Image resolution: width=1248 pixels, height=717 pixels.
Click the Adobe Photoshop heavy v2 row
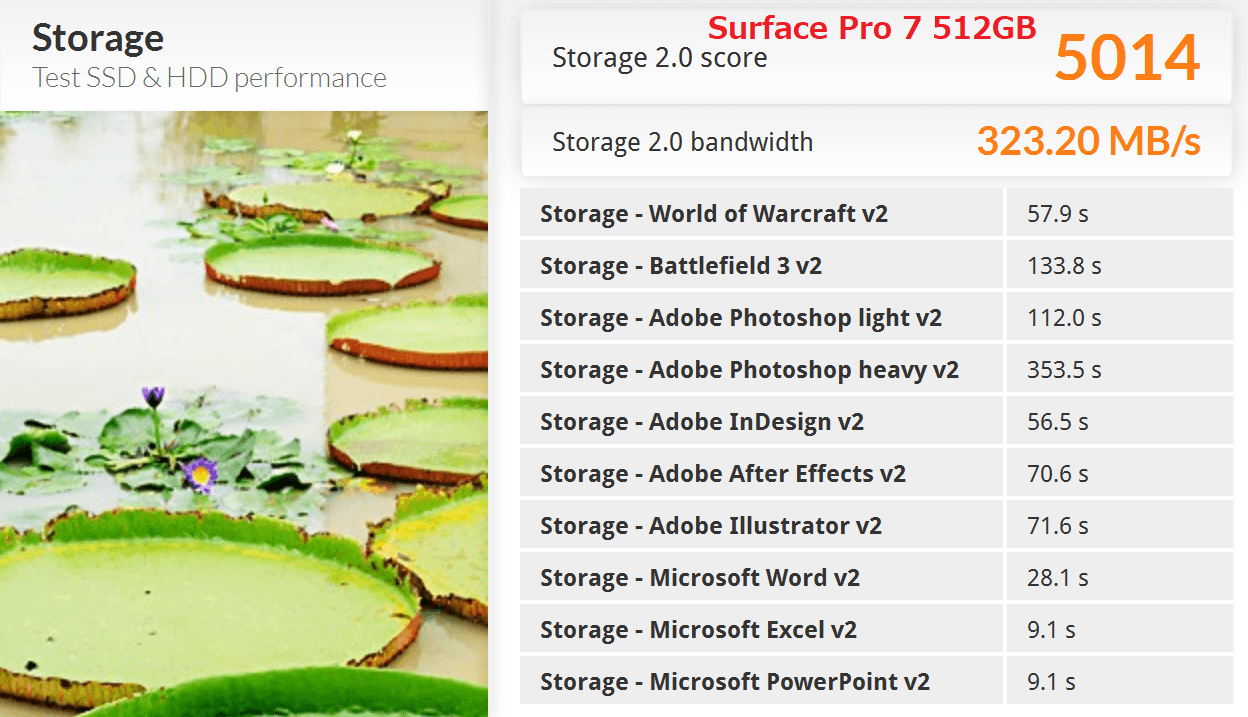(x=875, y=370)
